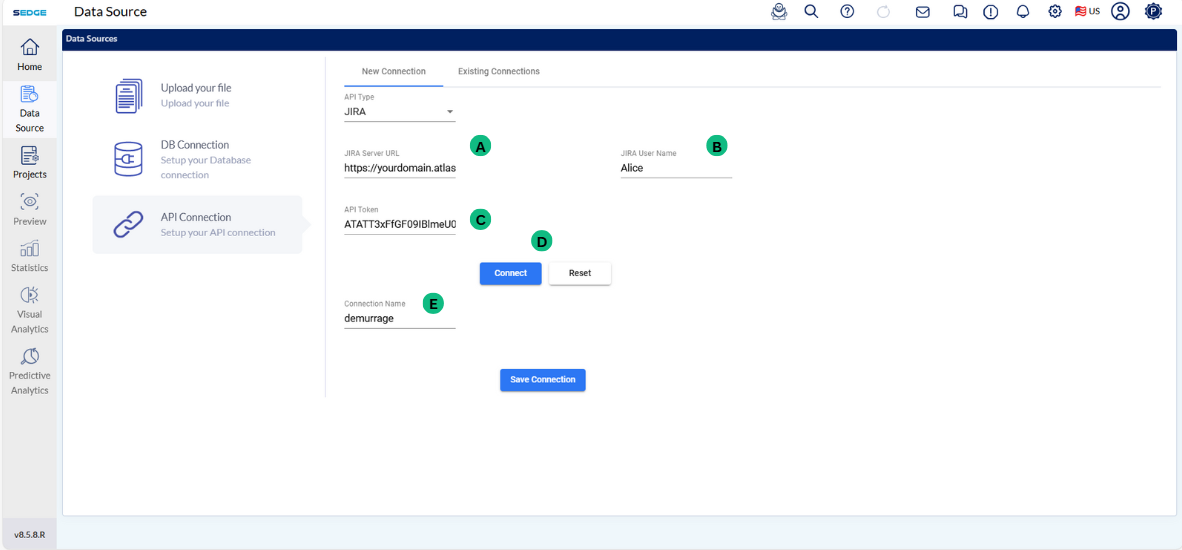Open the user profile account menu

tap(1120, 12)
